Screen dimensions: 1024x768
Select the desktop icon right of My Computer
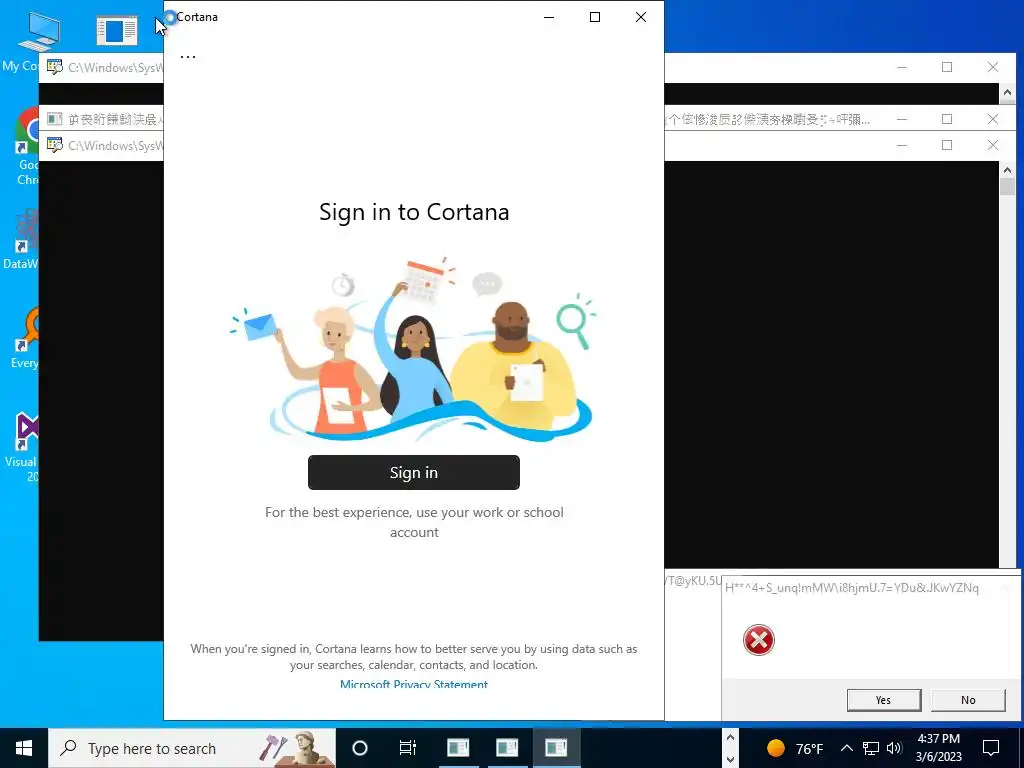click(x=116, y=31)
